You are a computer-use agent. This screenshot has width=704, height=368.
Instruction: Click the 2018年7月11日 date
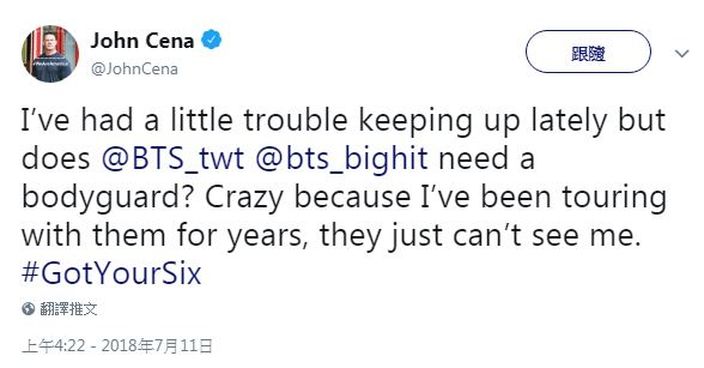(x=157, y=346)
